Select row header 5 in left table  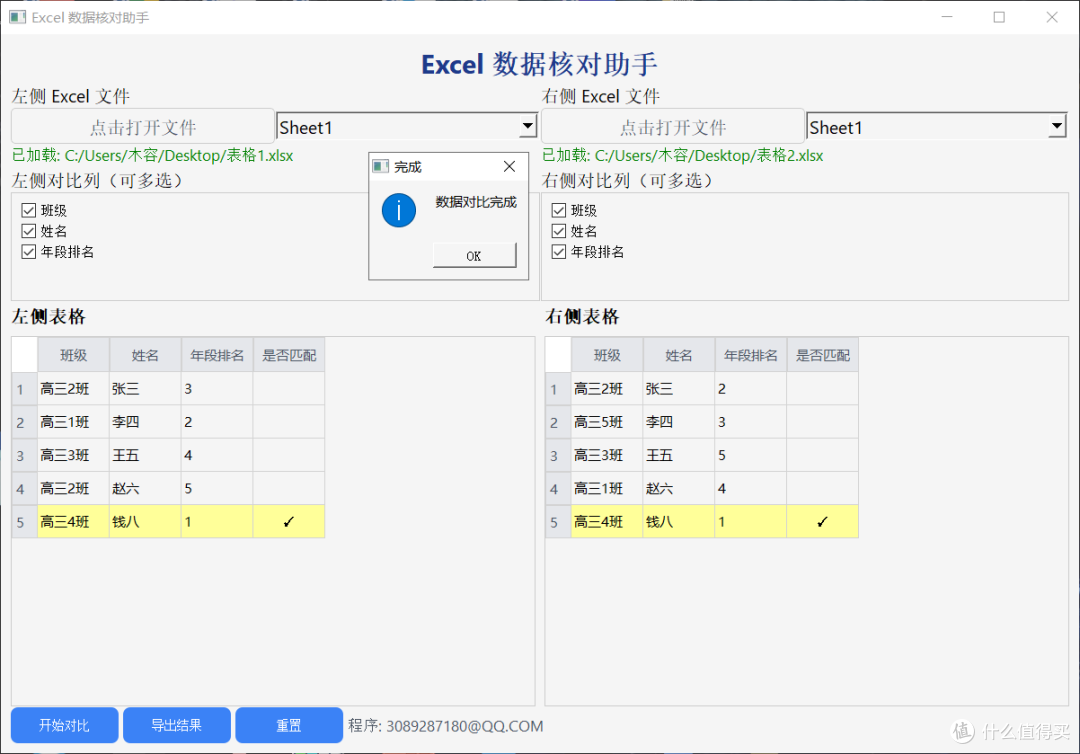pyautogui.click(x=24, y=521)
